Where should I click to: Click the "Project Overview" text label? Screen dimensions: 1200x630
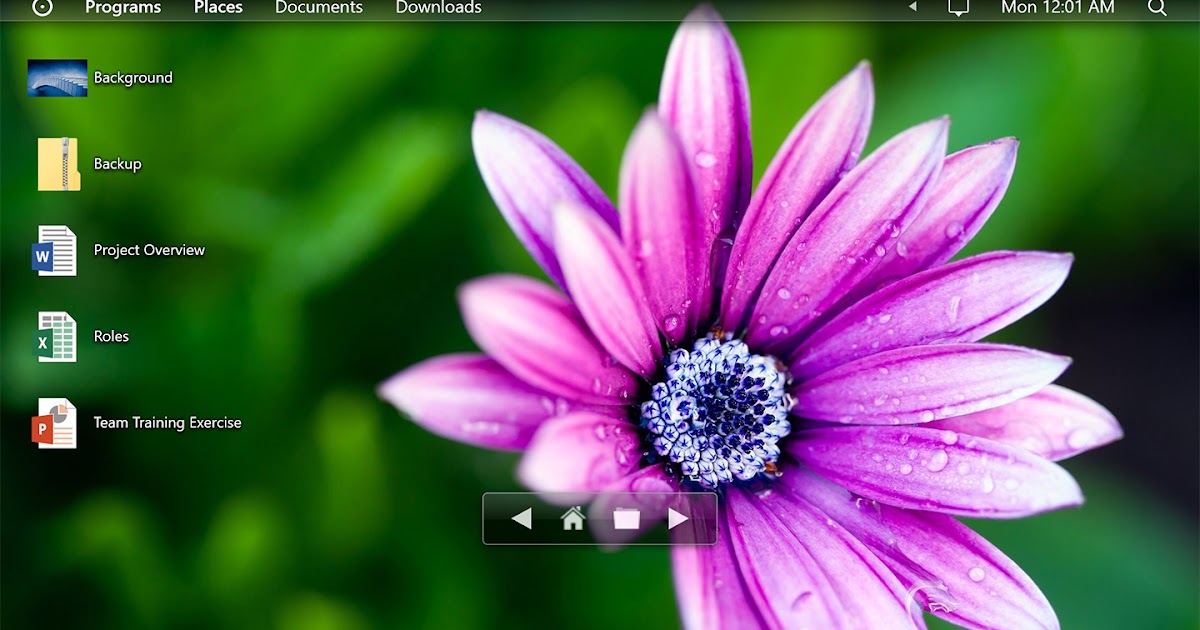coord(149,251)
